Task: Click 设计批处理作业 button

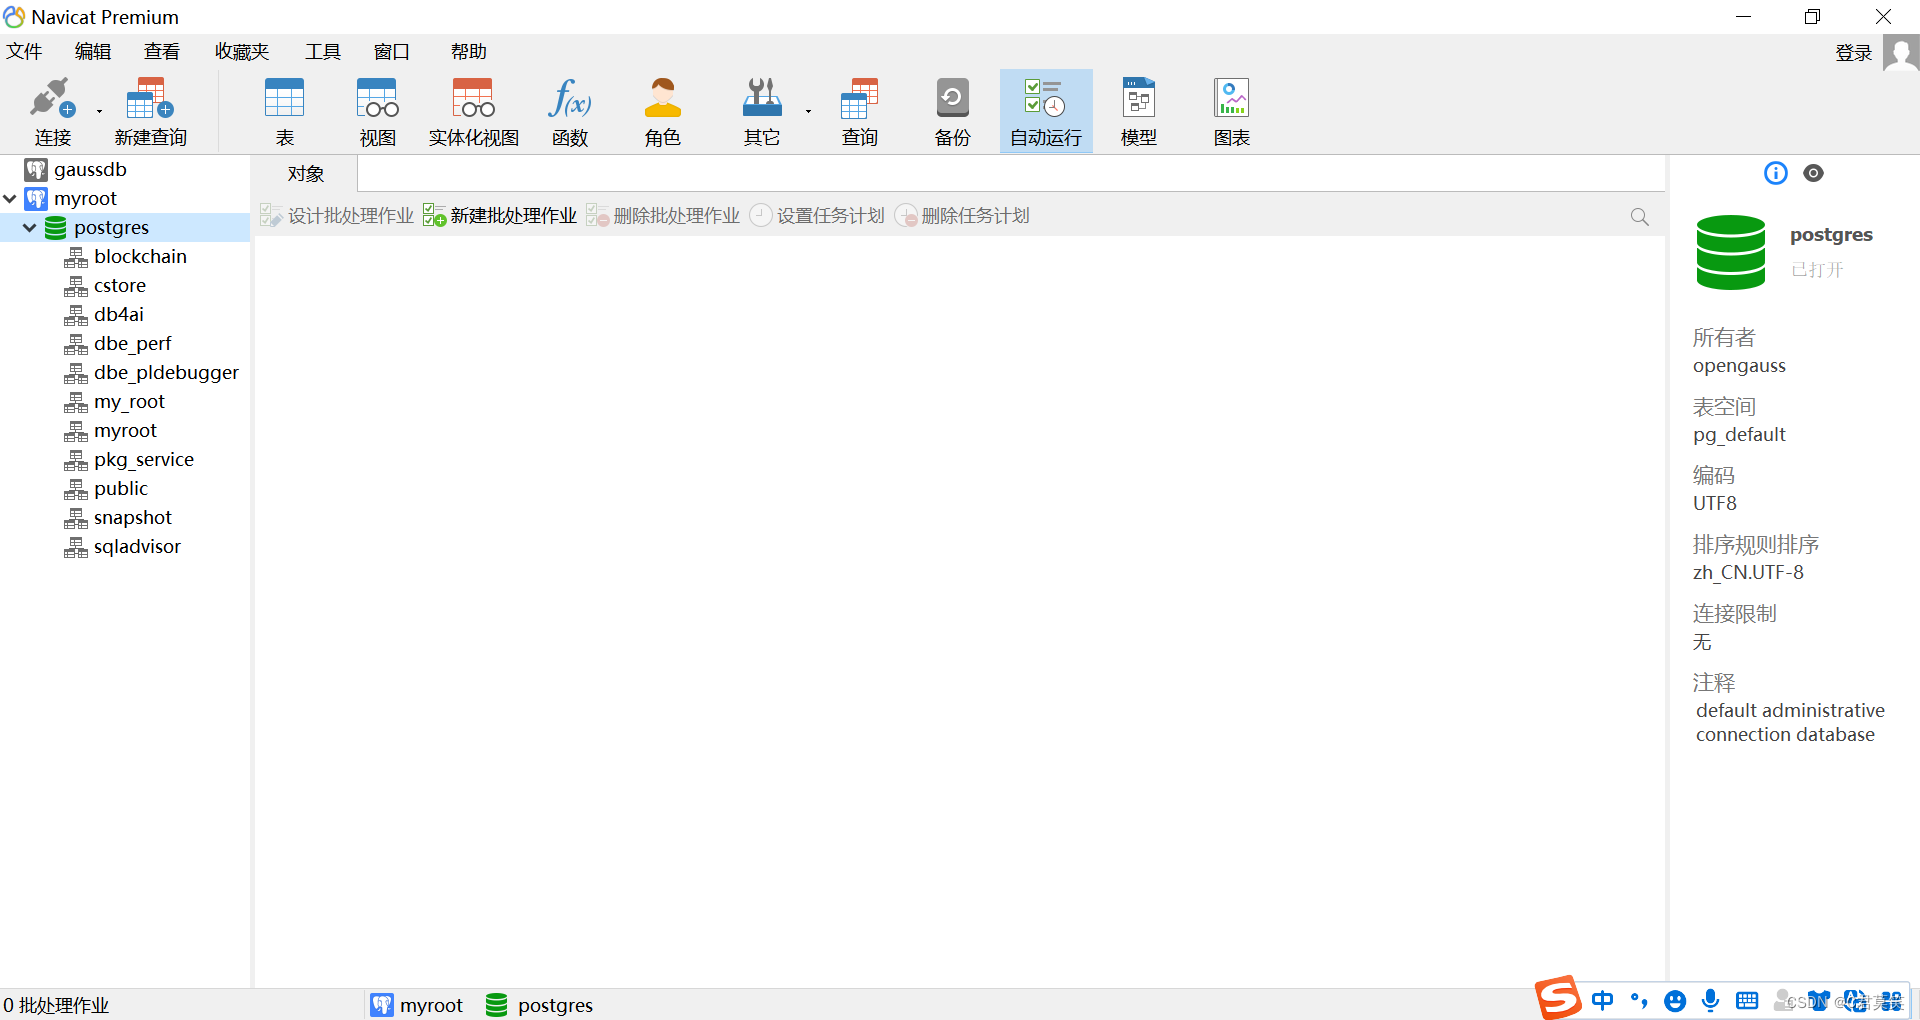Action: [337, 215]
